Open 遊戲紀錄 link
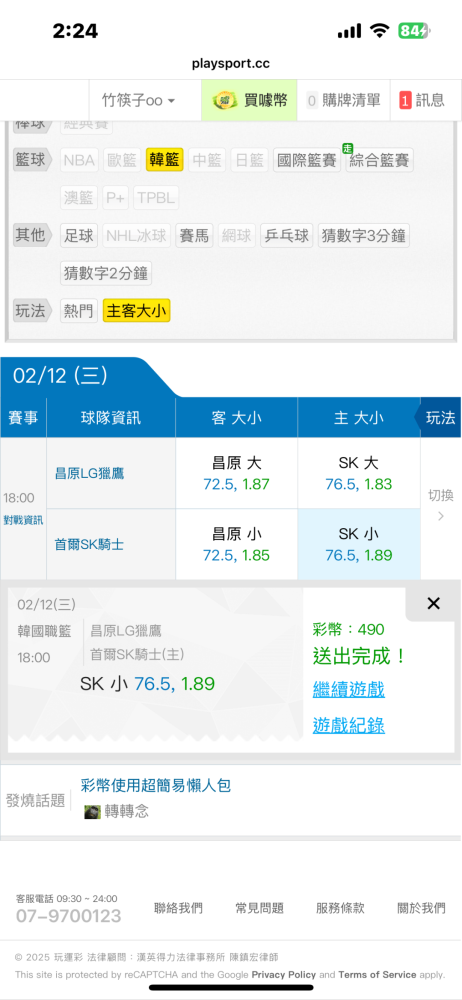This screenshot has width=462, height=1000. coord(348,725)
